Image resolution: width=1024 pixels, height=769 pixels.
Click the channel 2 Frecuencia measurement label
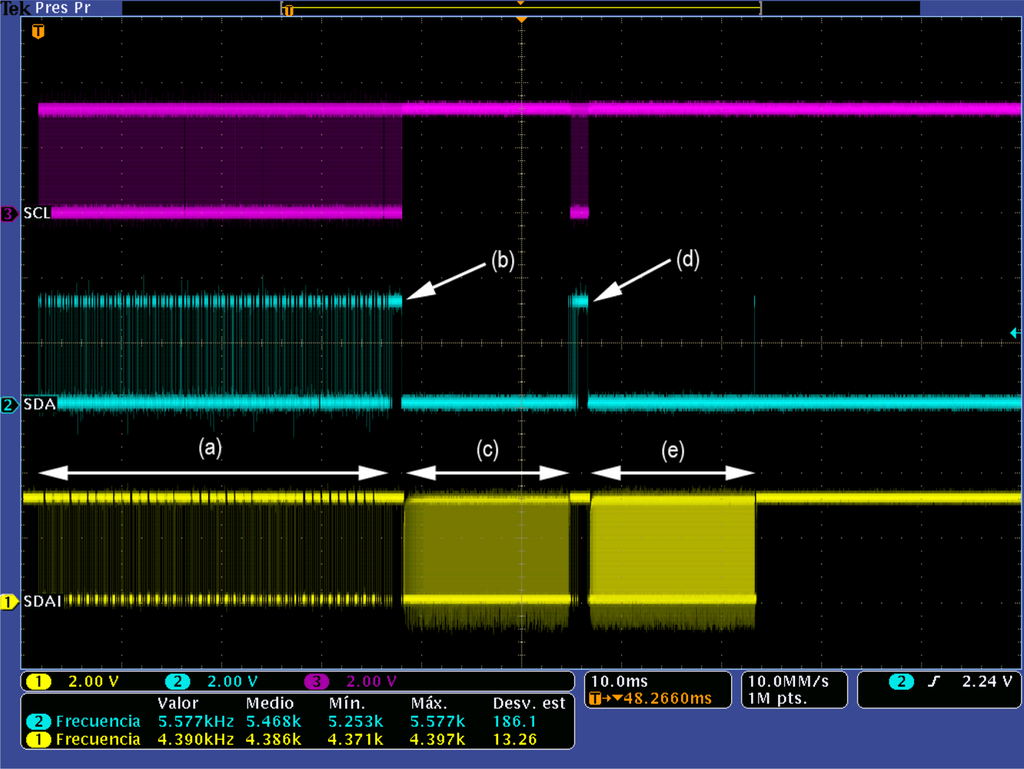pos(98,721)
